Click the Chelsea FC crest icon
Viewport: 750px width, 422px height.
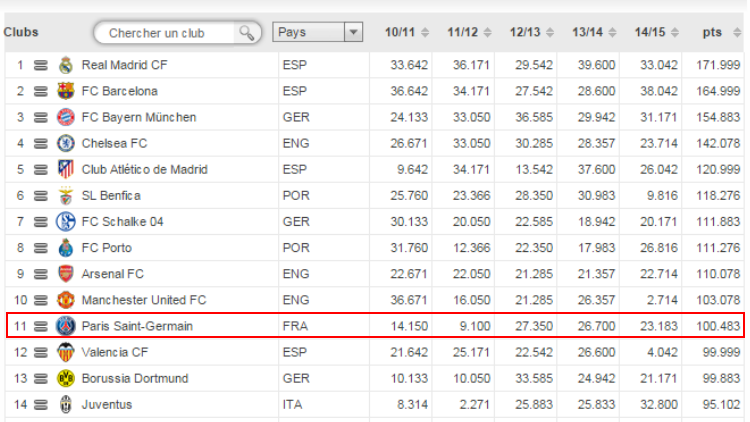[x=66, y=143]
